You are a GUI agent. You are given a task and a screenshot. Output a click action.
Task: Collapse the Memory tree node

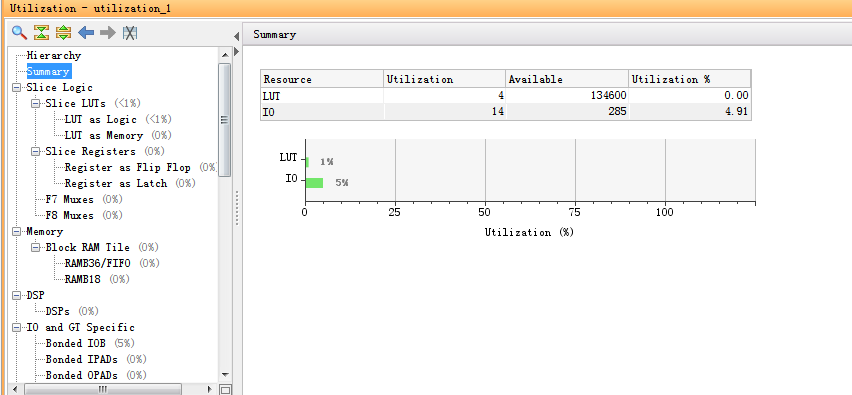(x=16, y=231)
